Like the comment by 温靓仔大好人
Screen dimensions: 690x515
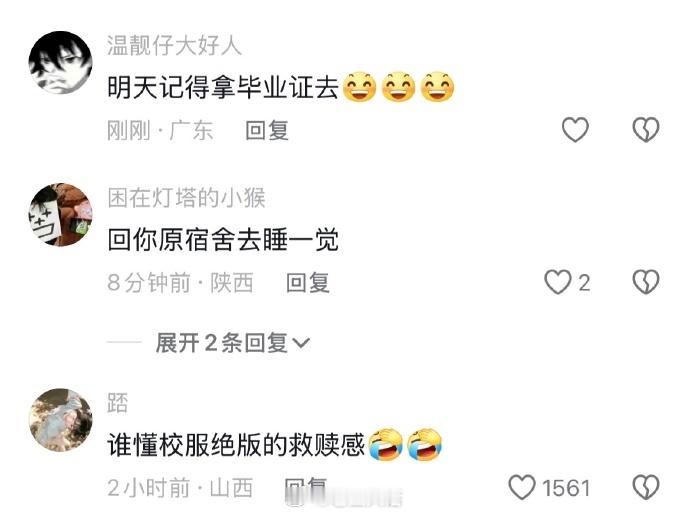pyautogui.click(x=575, y=130)
